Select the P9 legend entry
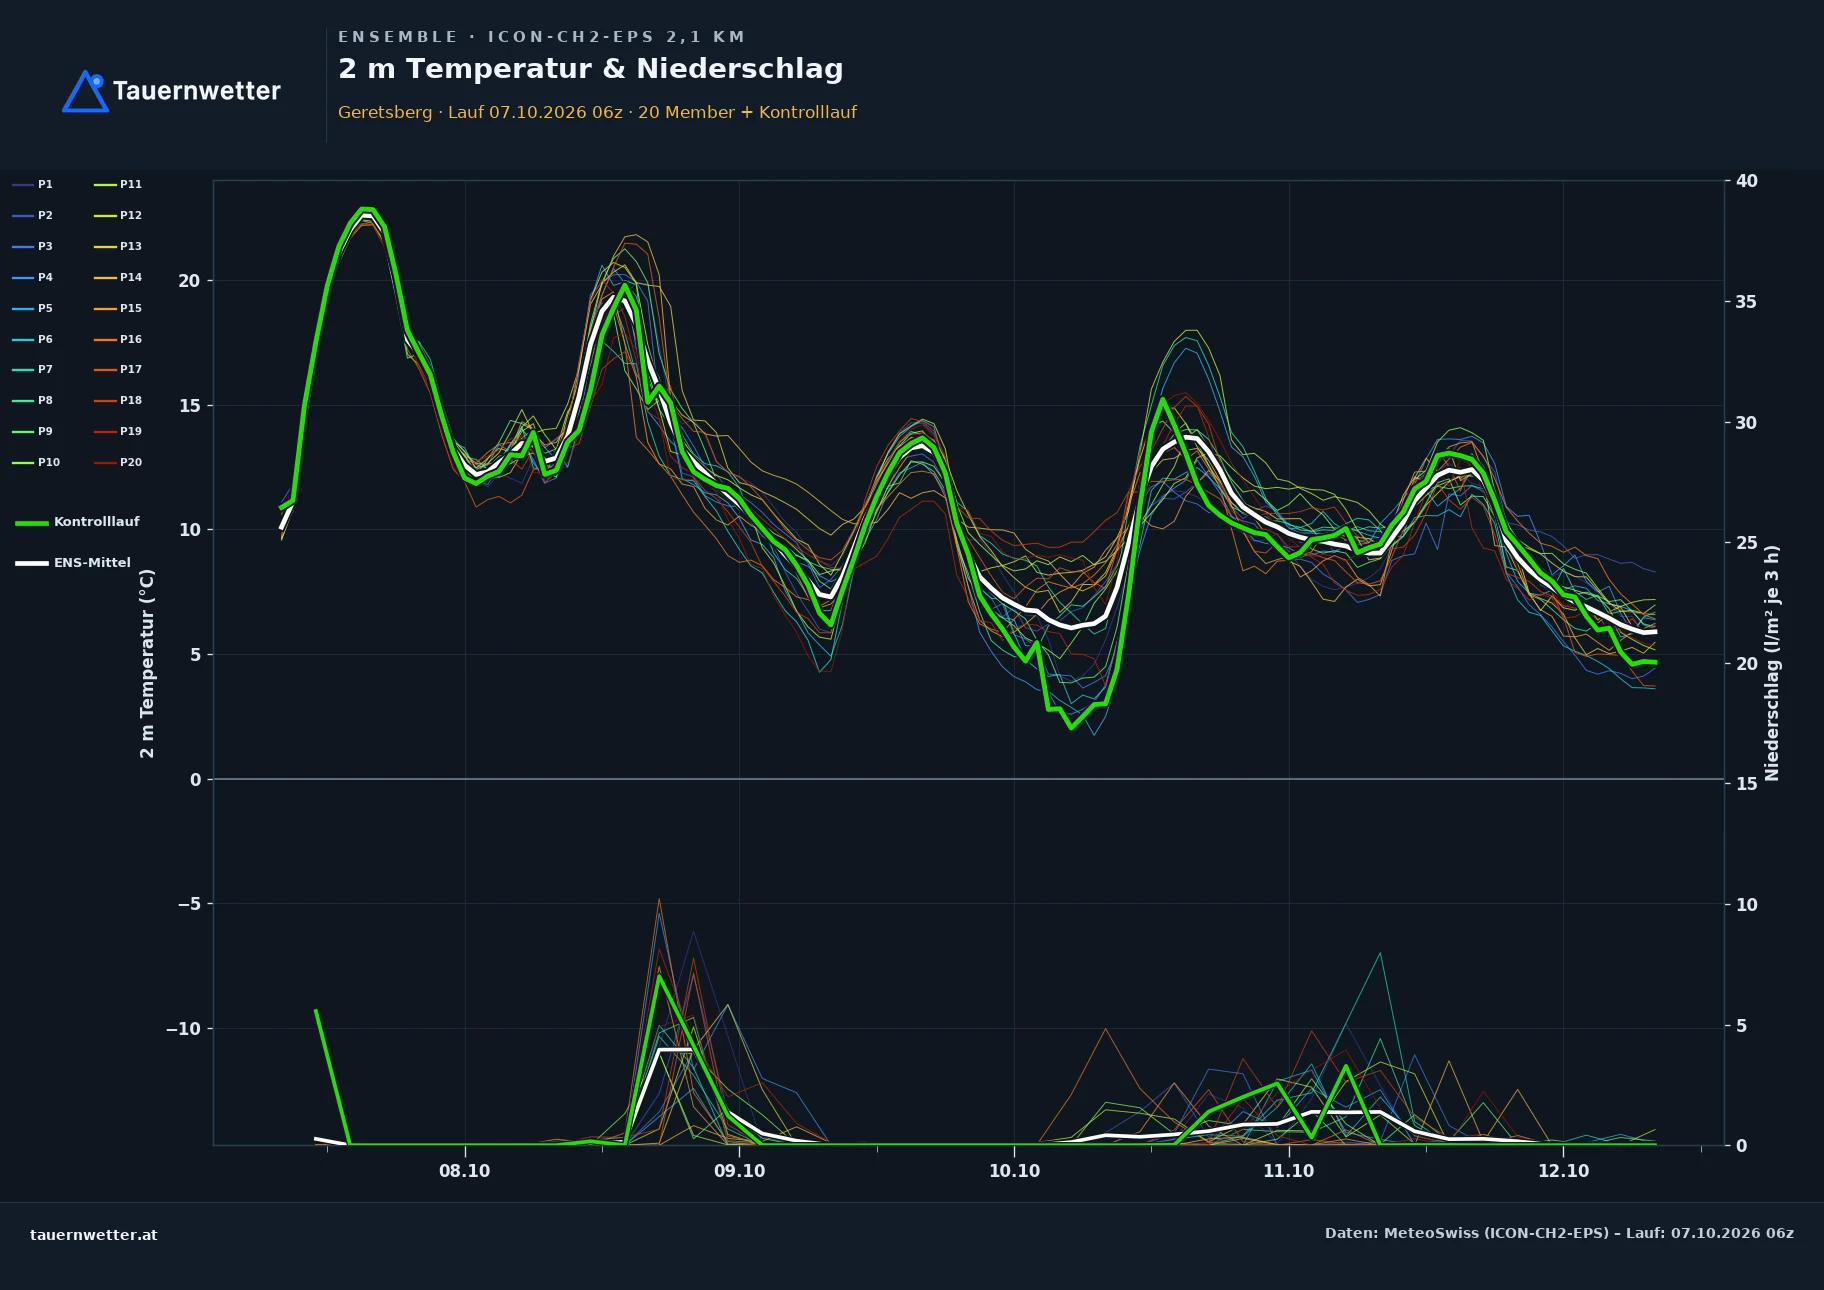Image resolution: width=1824 pixels, height=1290 pixels. tap(32, 431)
